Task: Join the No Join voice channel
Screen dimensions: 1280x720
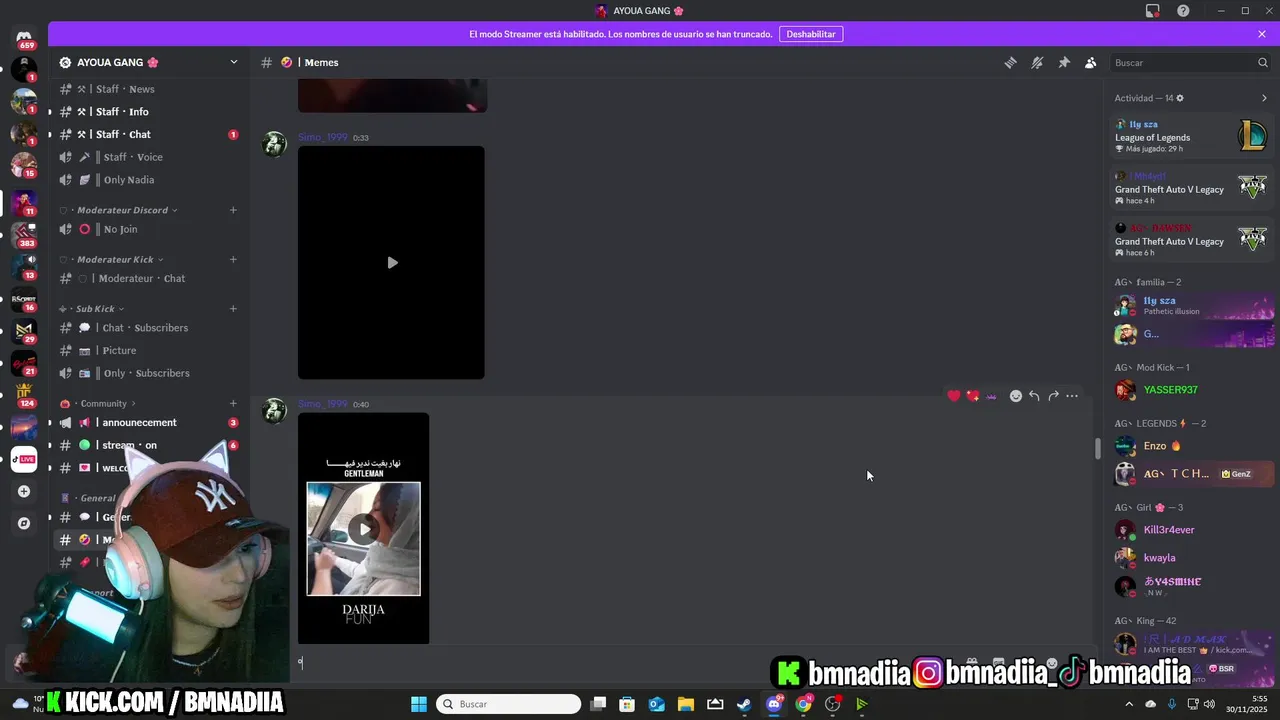Action: [x=148, y=229]
